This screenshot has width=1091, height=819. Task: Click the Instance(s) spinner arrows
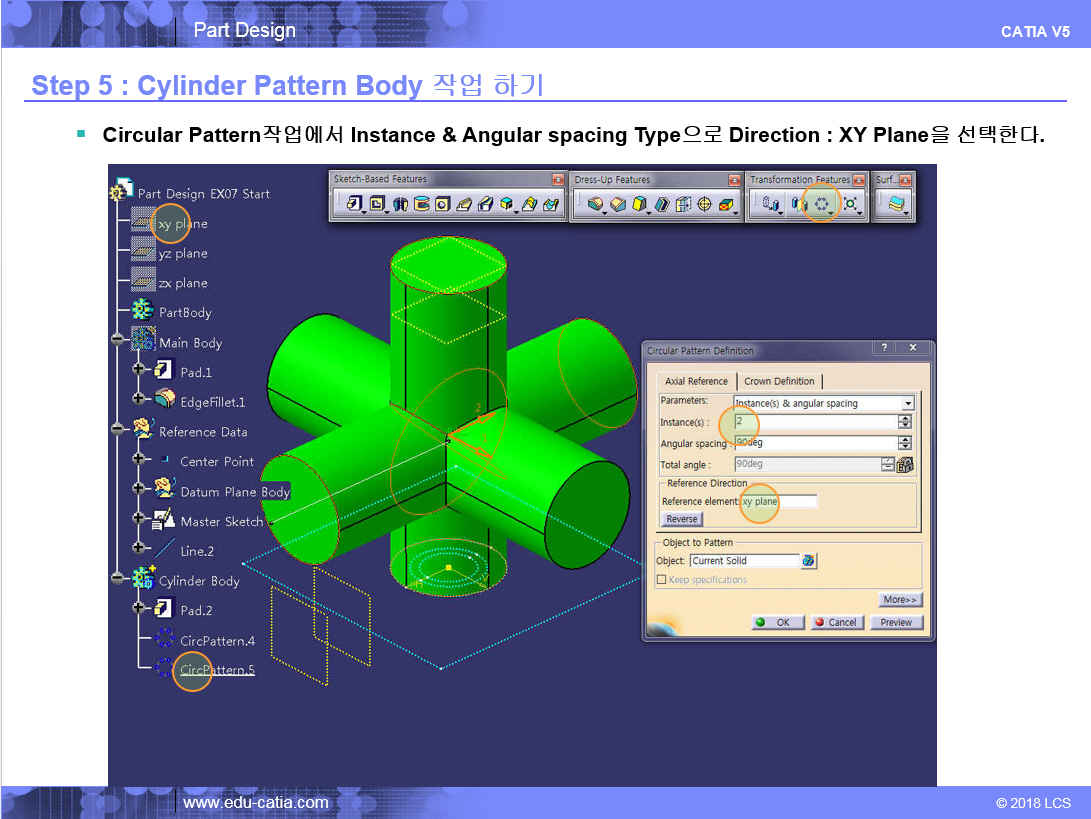click(905, 423)
